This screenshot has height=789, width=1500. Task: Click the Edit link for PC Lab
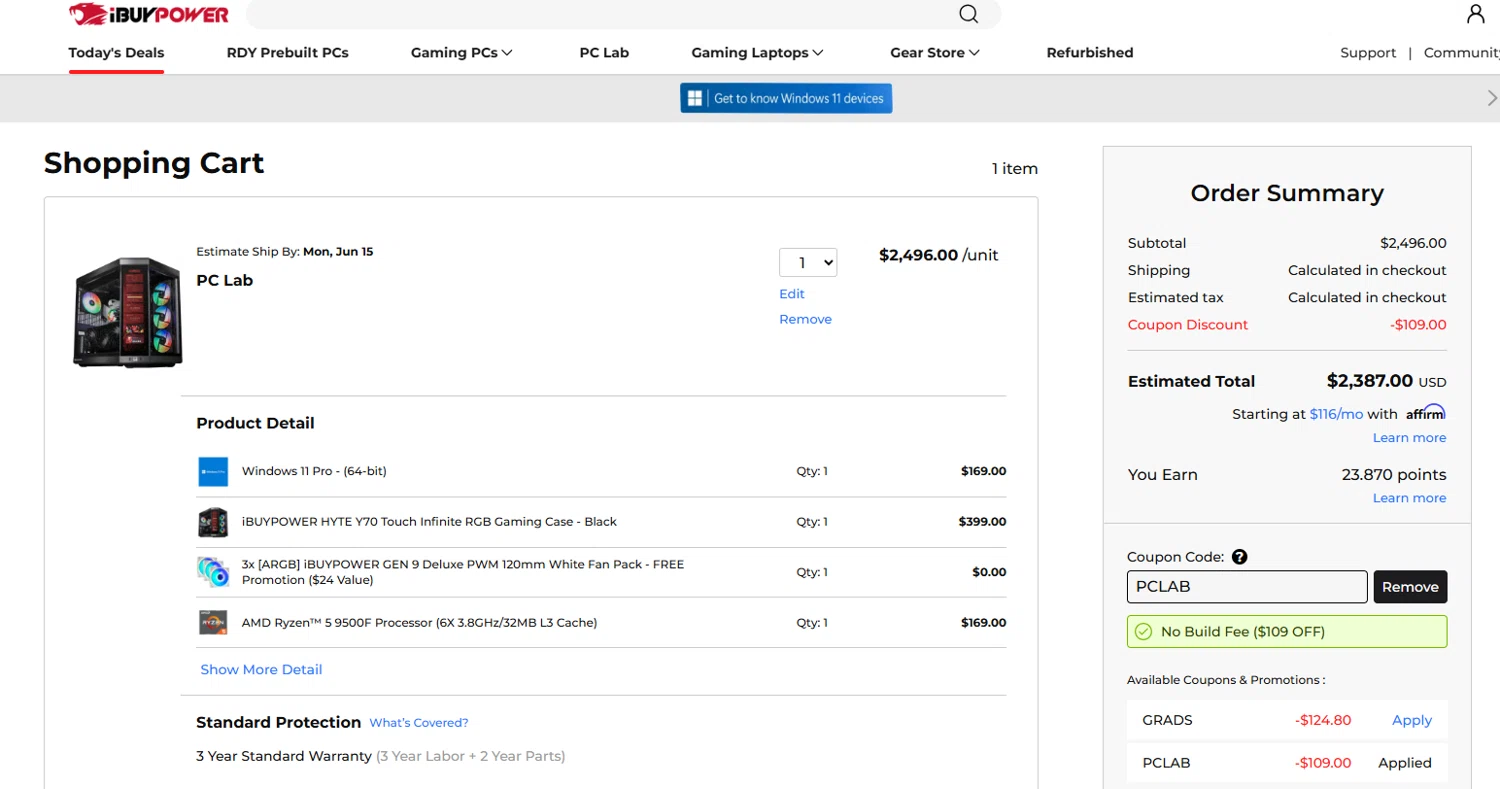(792, 294)
